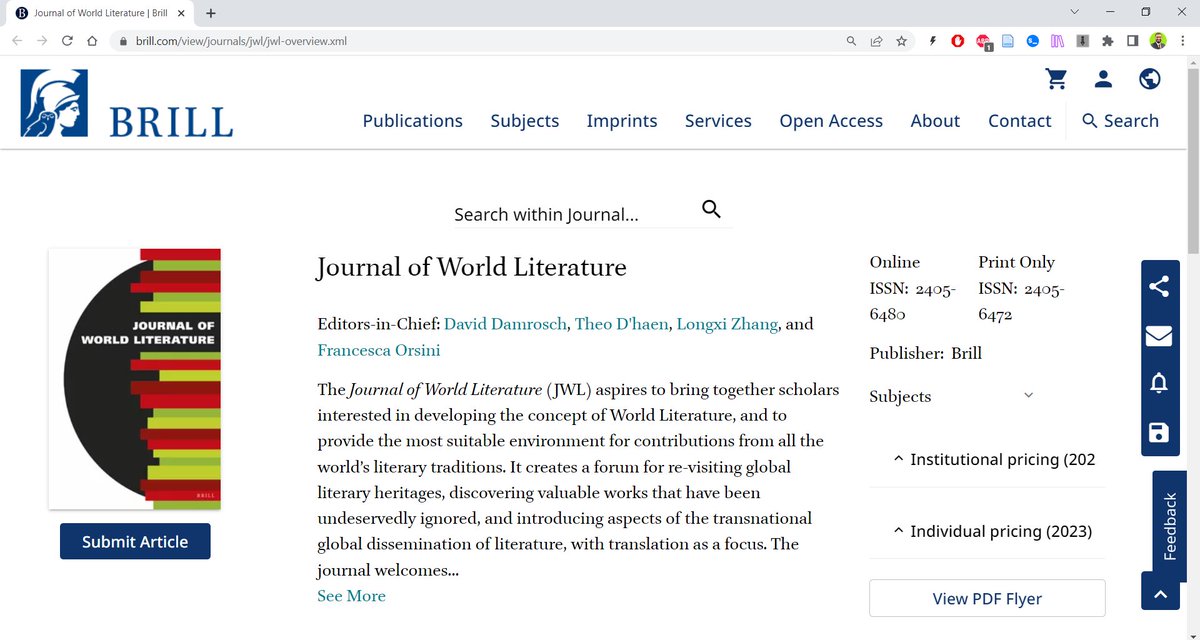Open the Imprints menu
Screen dimensions: 1200x640
pos(622,120)
